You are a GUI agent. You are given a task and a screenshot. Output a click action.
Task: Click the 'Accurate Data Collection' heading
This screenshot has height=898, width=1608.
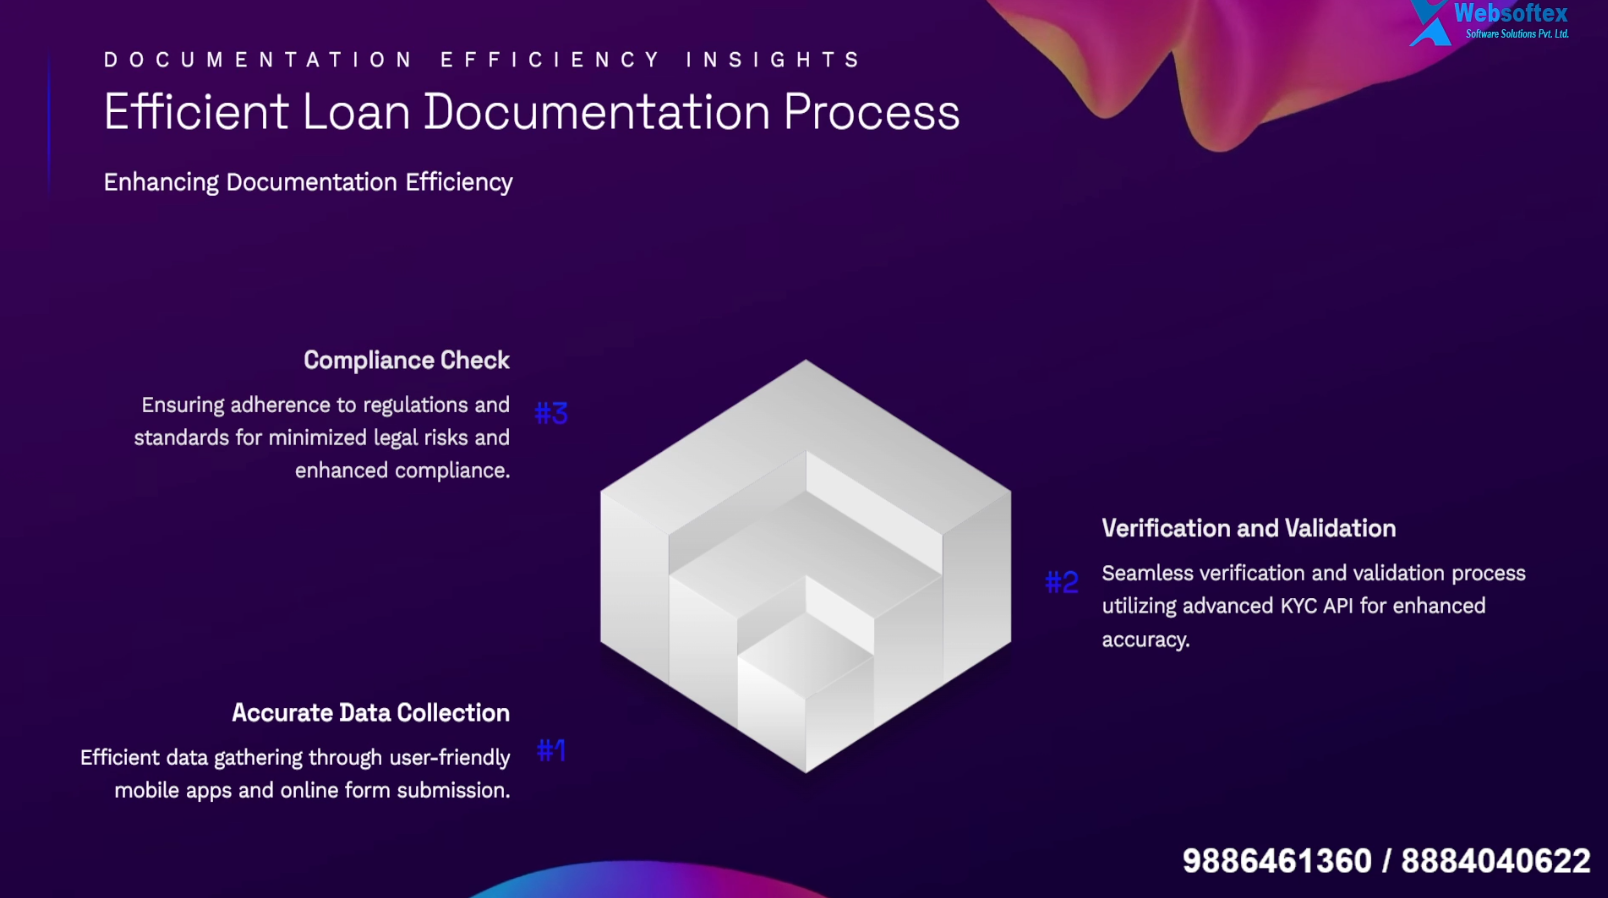(x=370, y=713)
